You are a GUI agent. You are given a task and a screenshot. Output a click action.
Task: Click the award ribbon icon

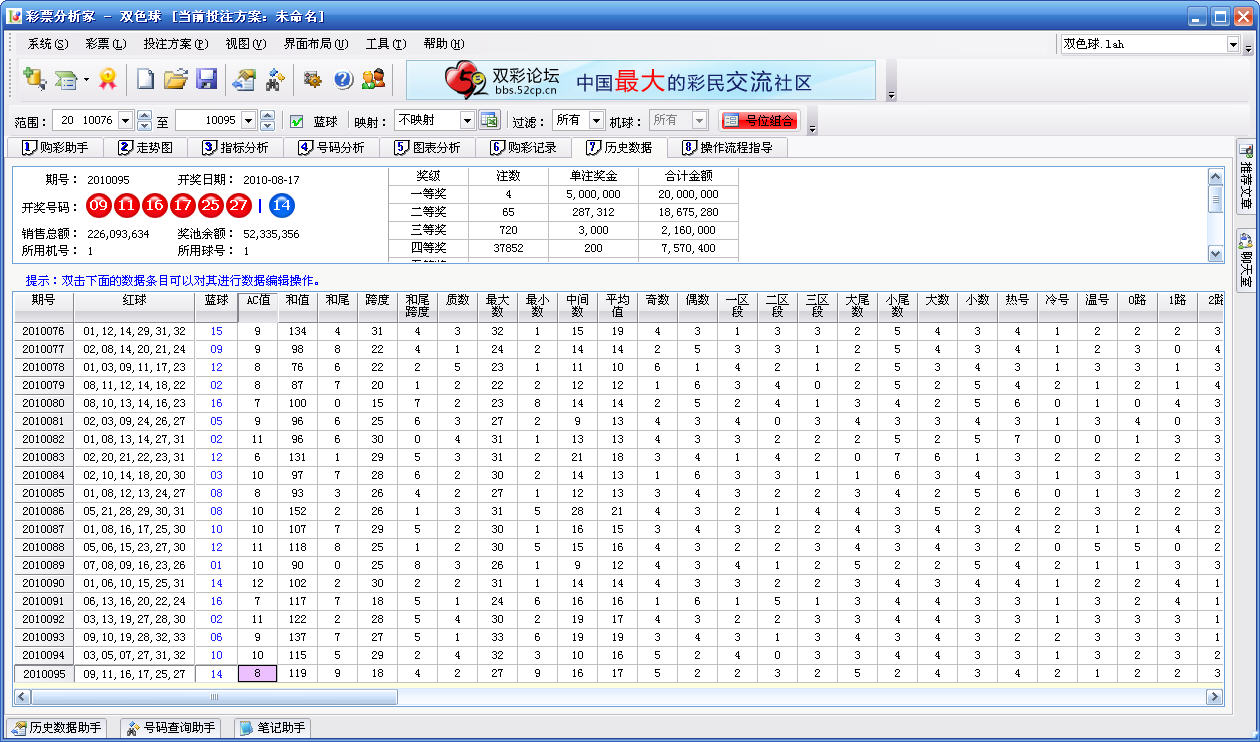(107, 80)
